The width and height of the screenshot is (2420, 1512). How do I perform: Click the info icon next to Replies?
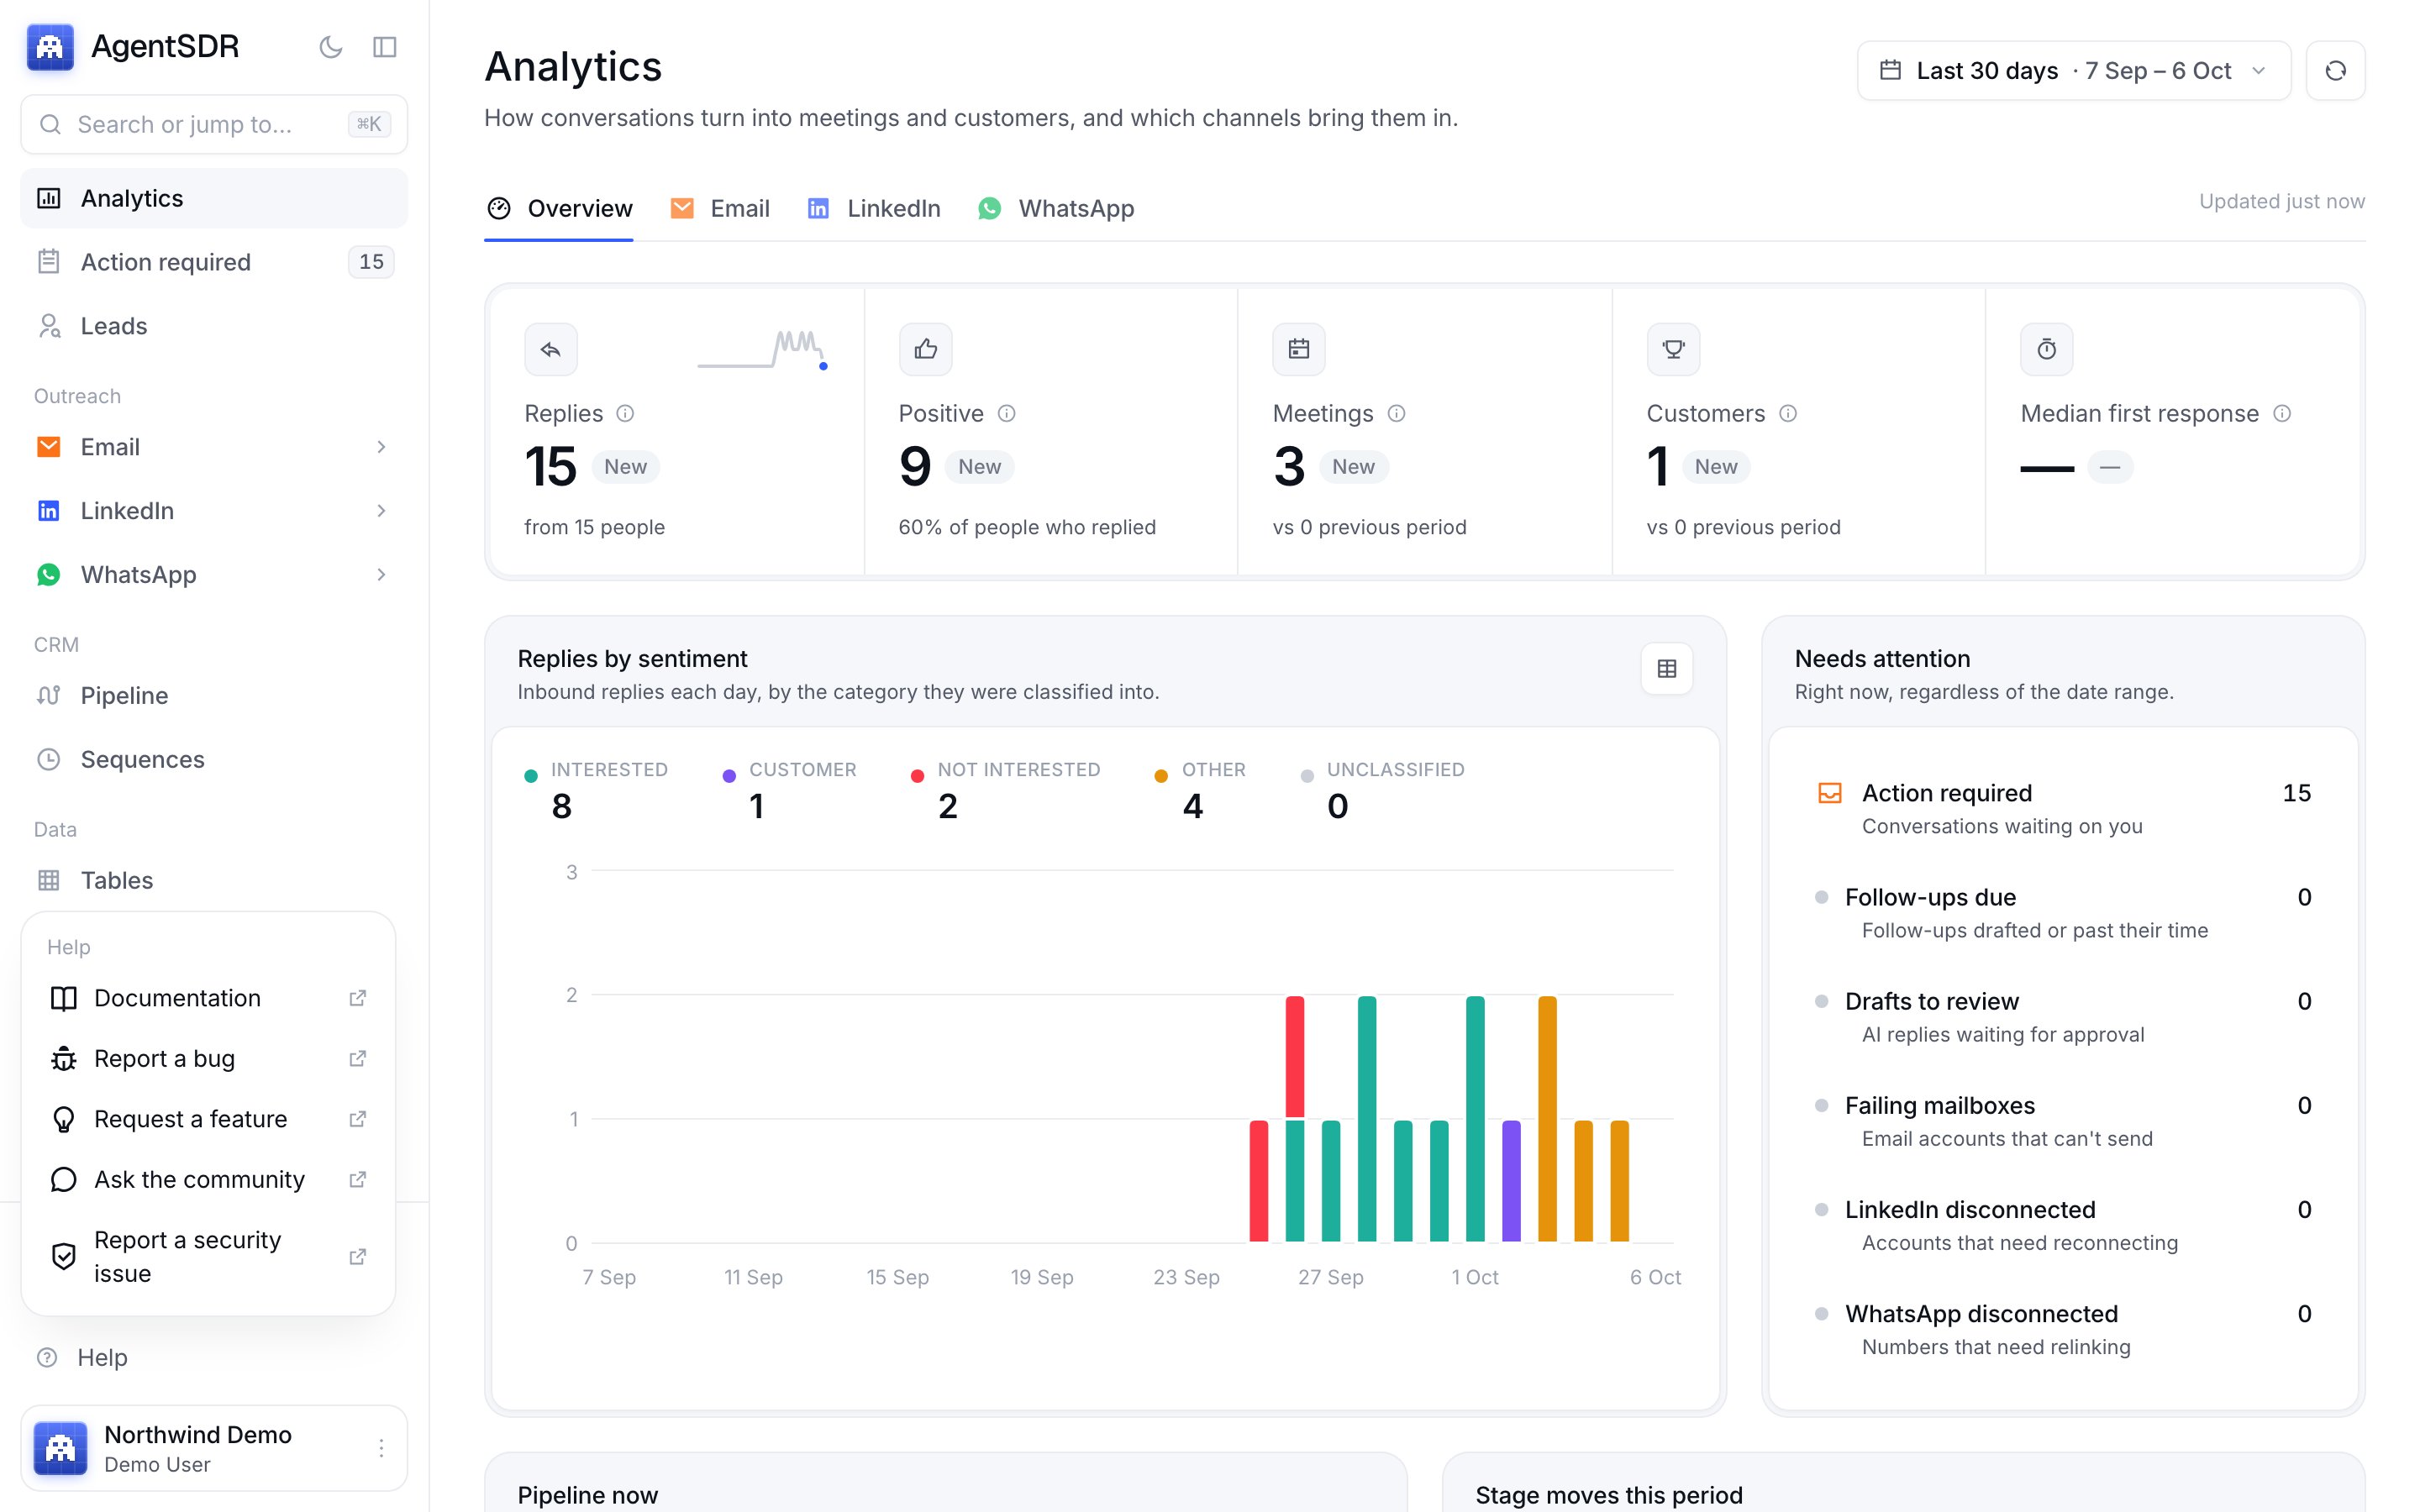625,414
